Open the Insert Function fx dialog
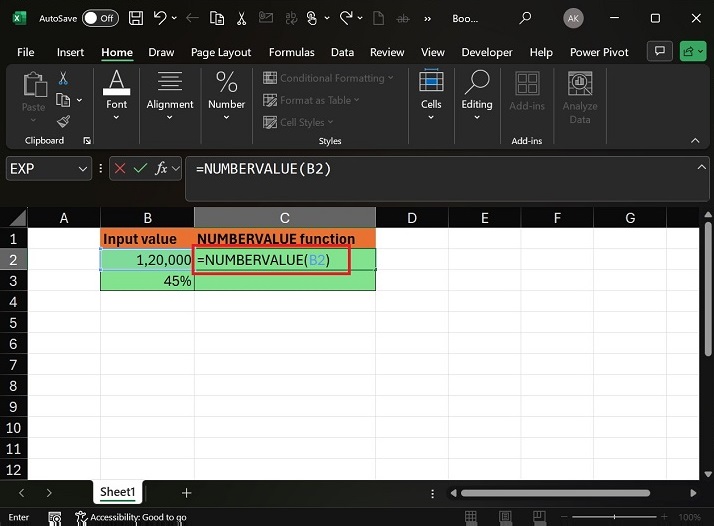The image size is (714, 526). (161, 169)
